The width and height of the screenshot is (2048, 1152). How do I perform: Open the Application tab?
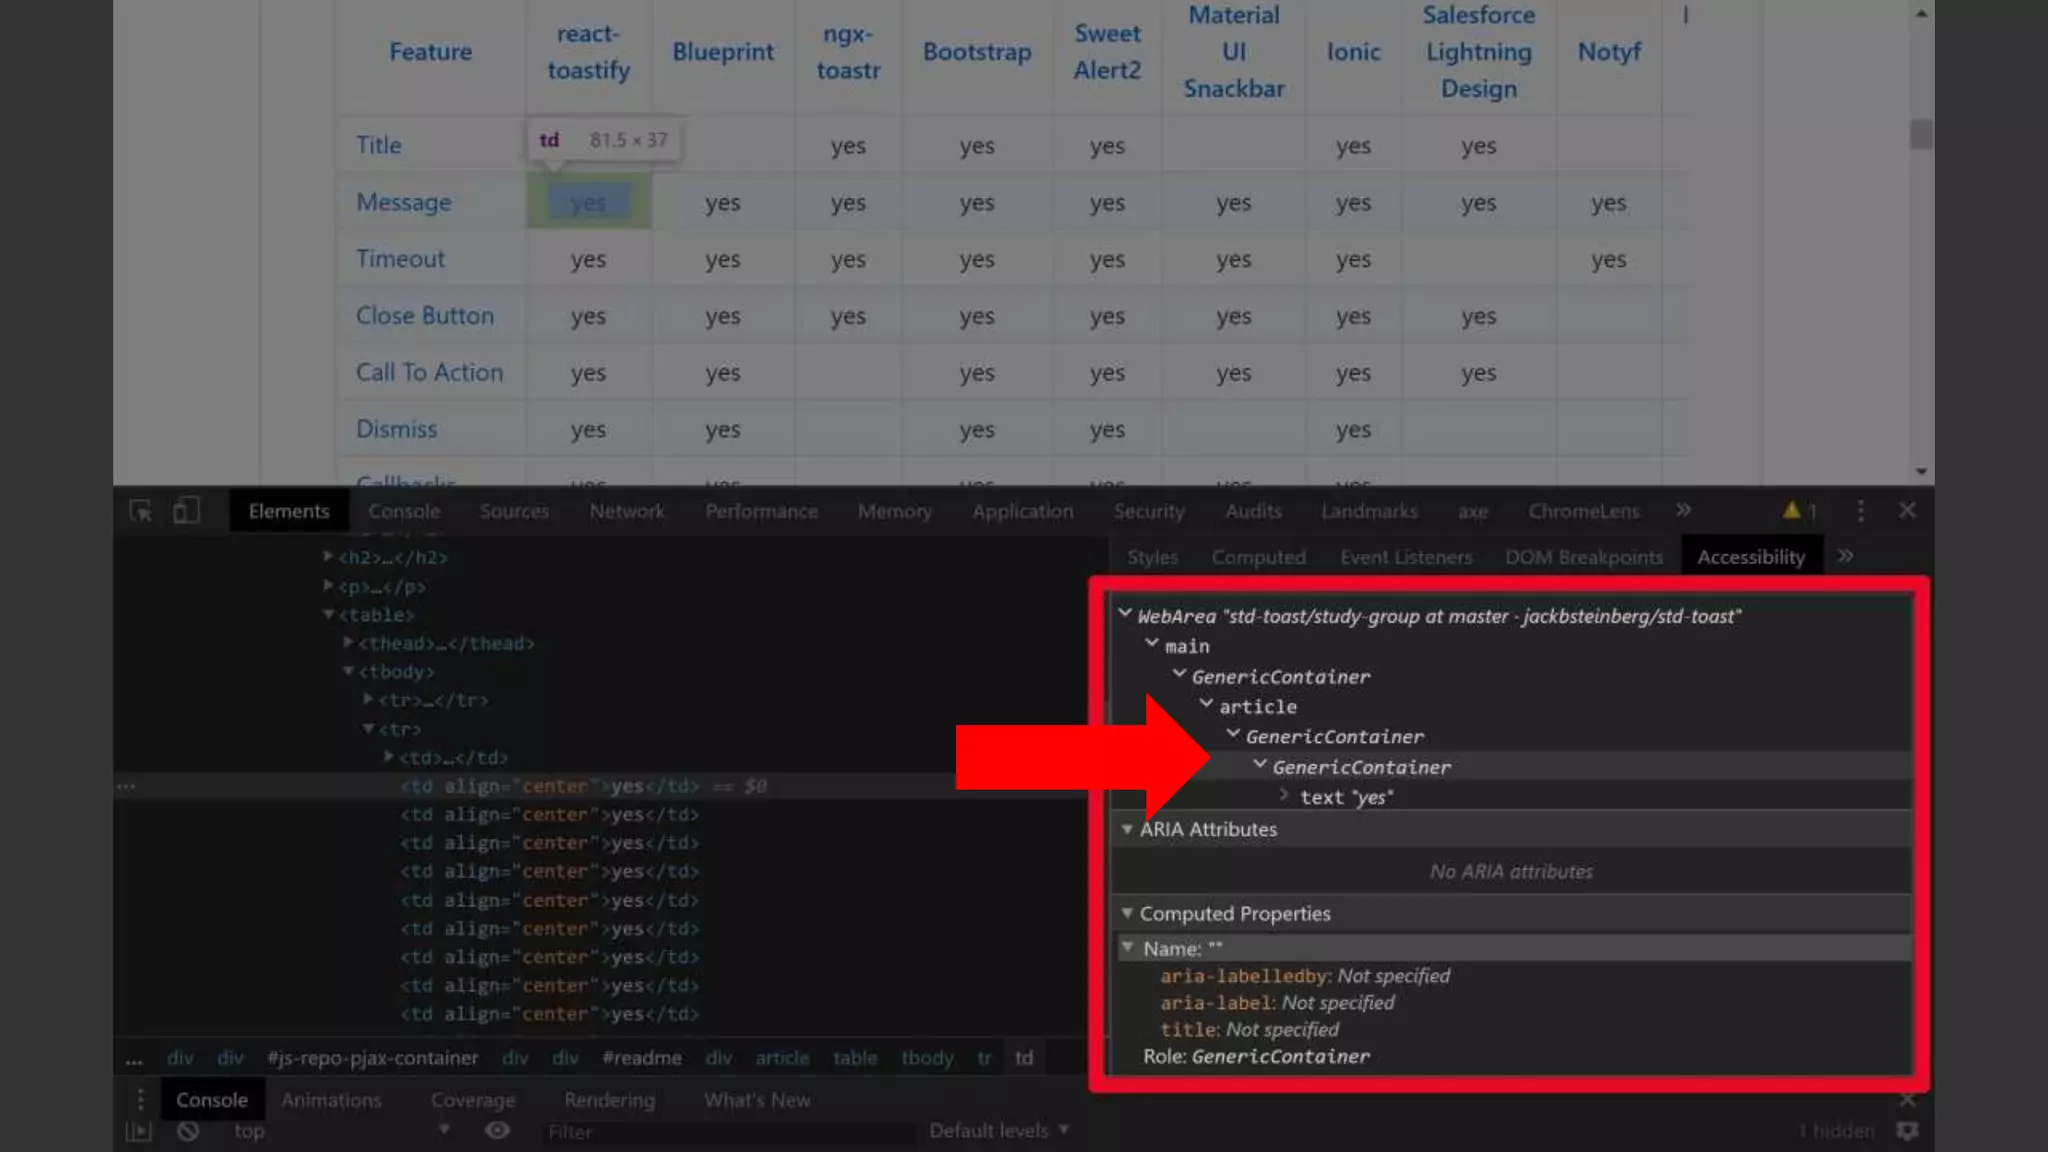[x=1022, y=511]
